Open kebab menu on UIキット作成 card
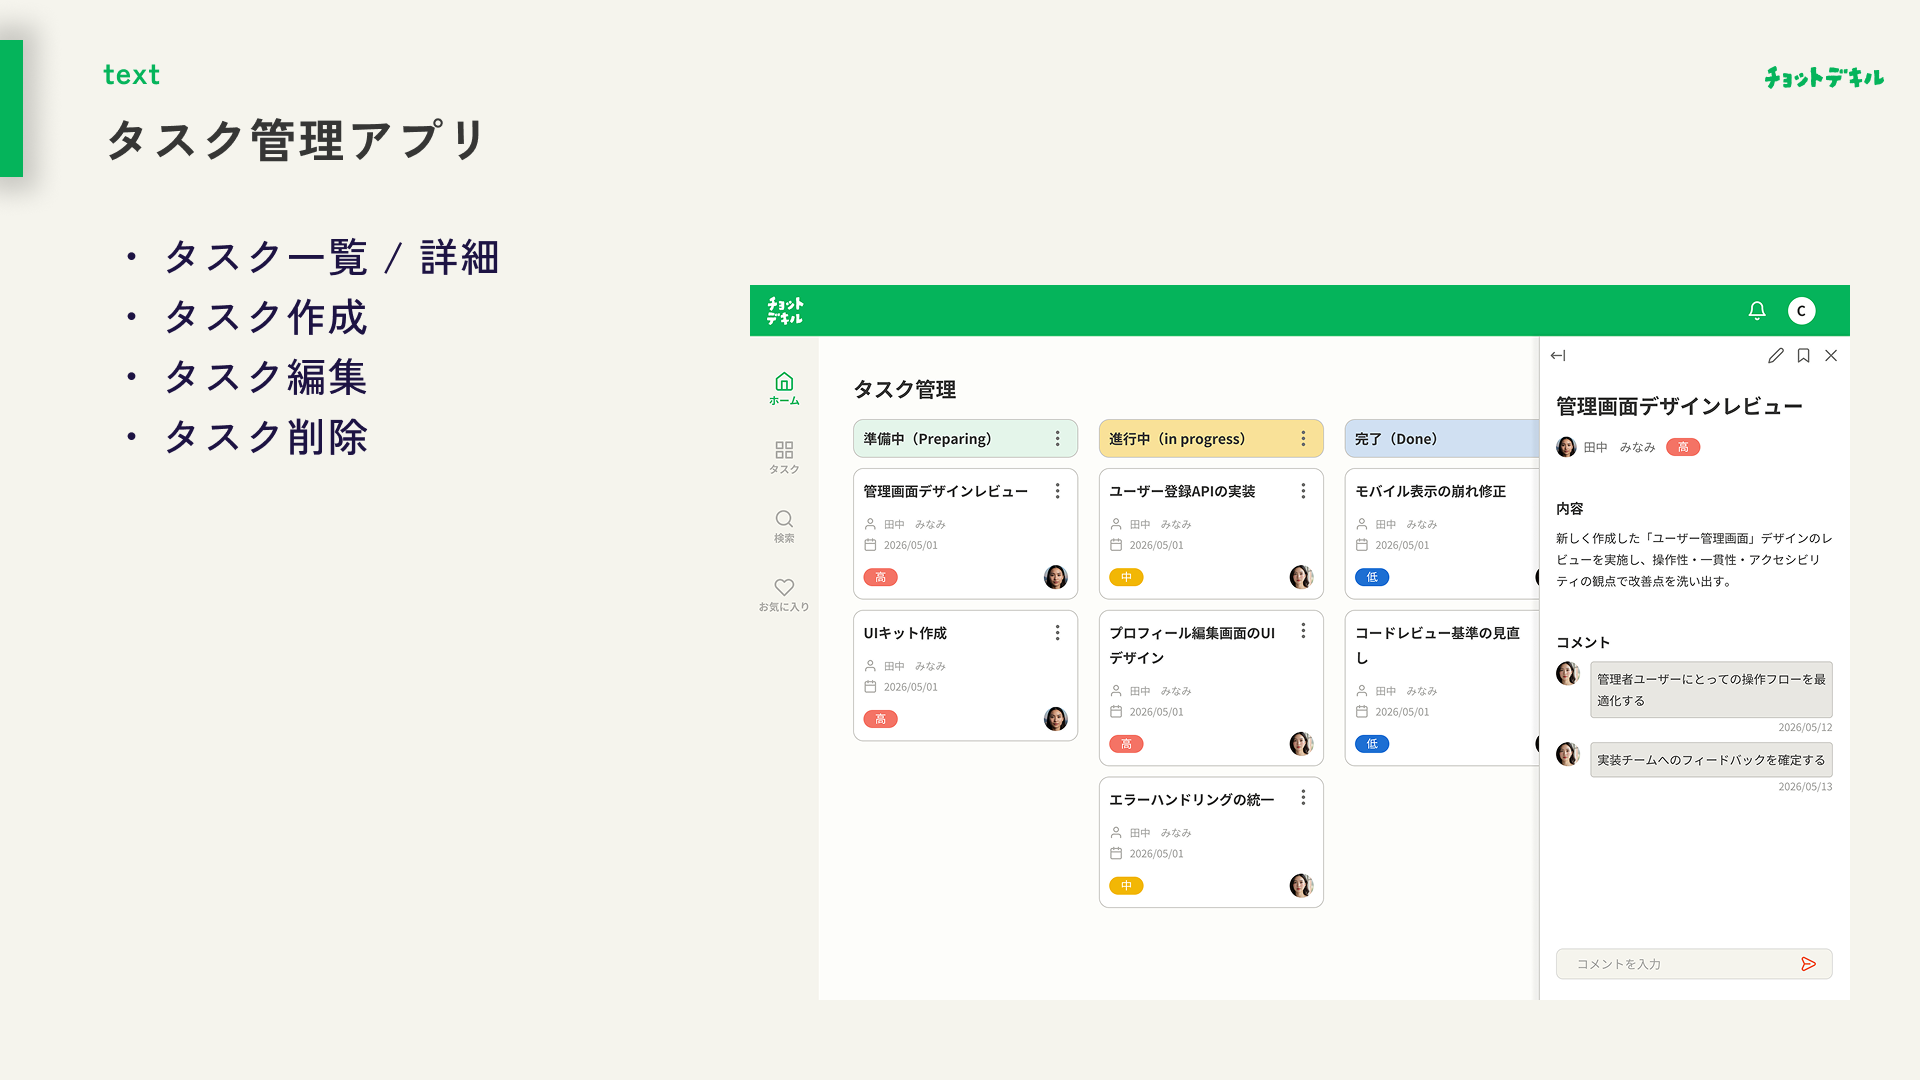Viewport: 1920px width, 1080px height. 1057,632
